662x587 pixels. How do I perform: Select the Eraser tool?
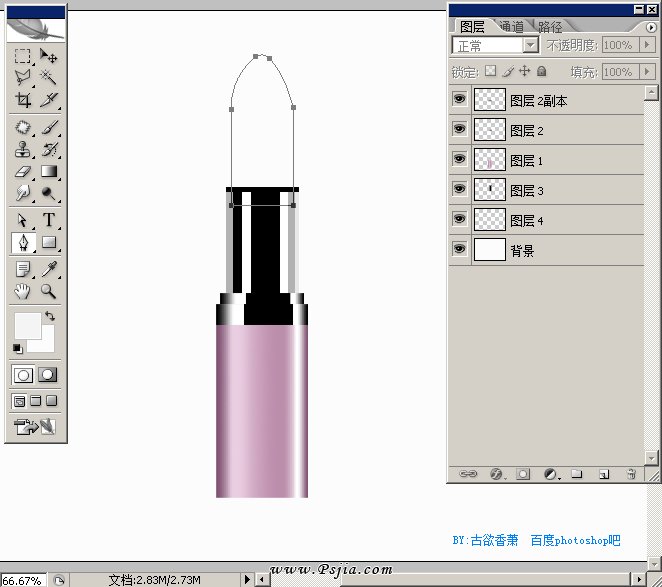(22, 171)
